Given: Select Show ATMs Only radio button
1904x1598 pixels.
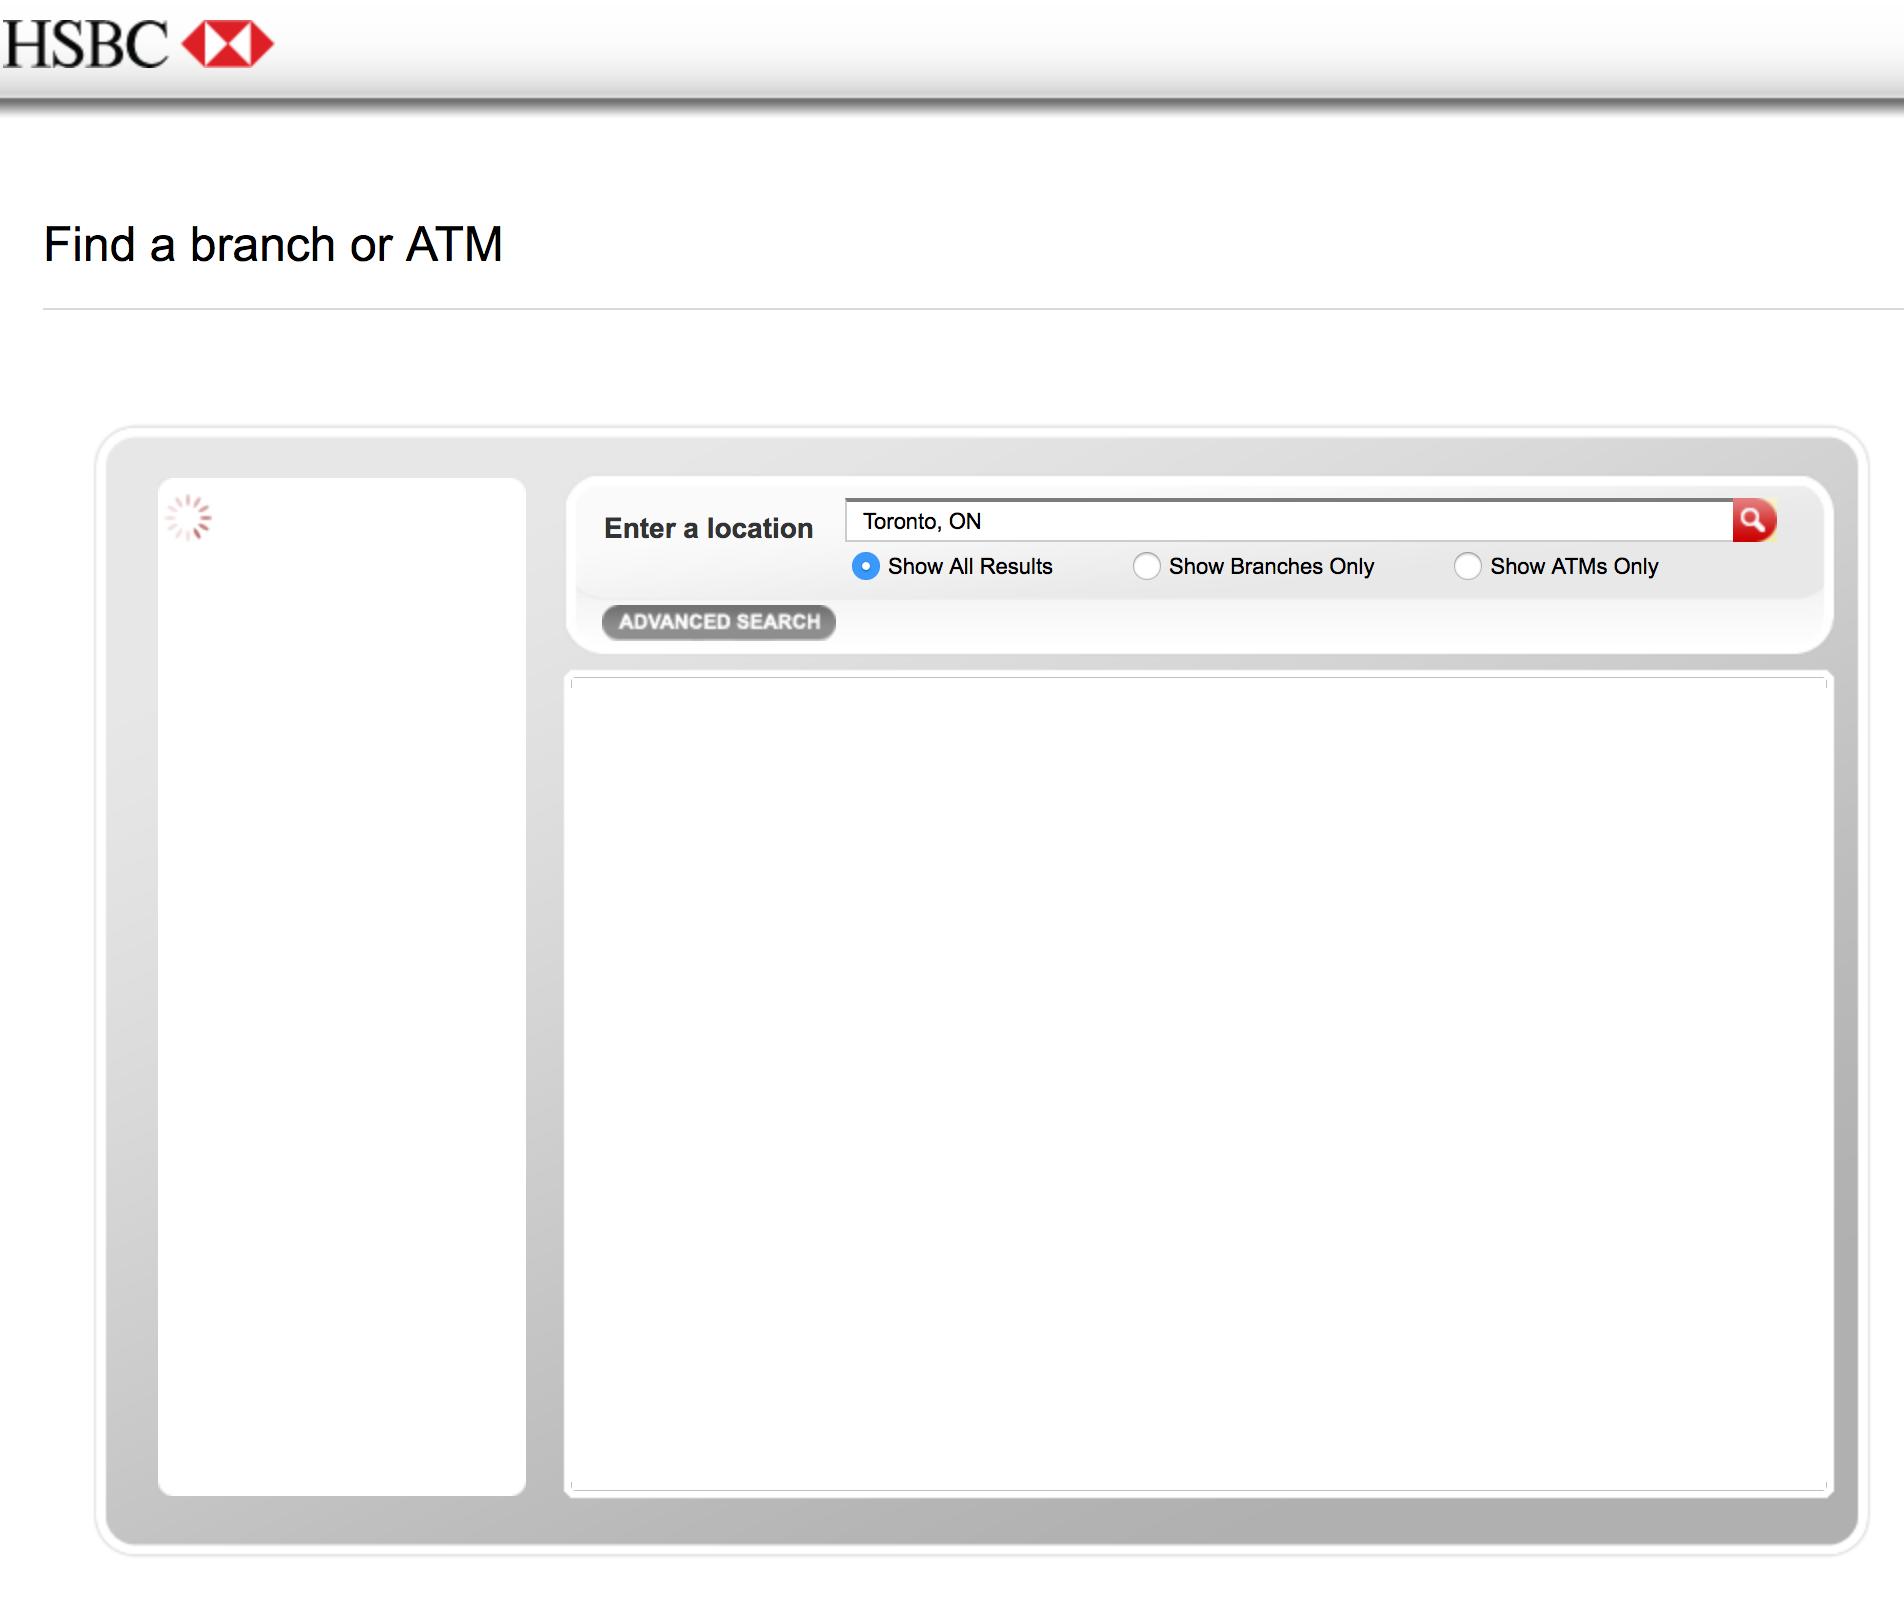Looking at the screenshot, I should tap(1467, 566).
